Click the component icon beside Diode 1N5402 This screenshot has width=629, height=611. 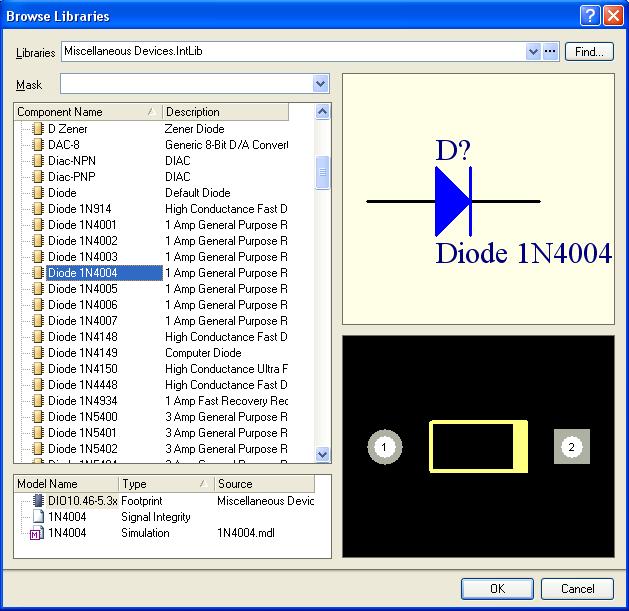38,449
